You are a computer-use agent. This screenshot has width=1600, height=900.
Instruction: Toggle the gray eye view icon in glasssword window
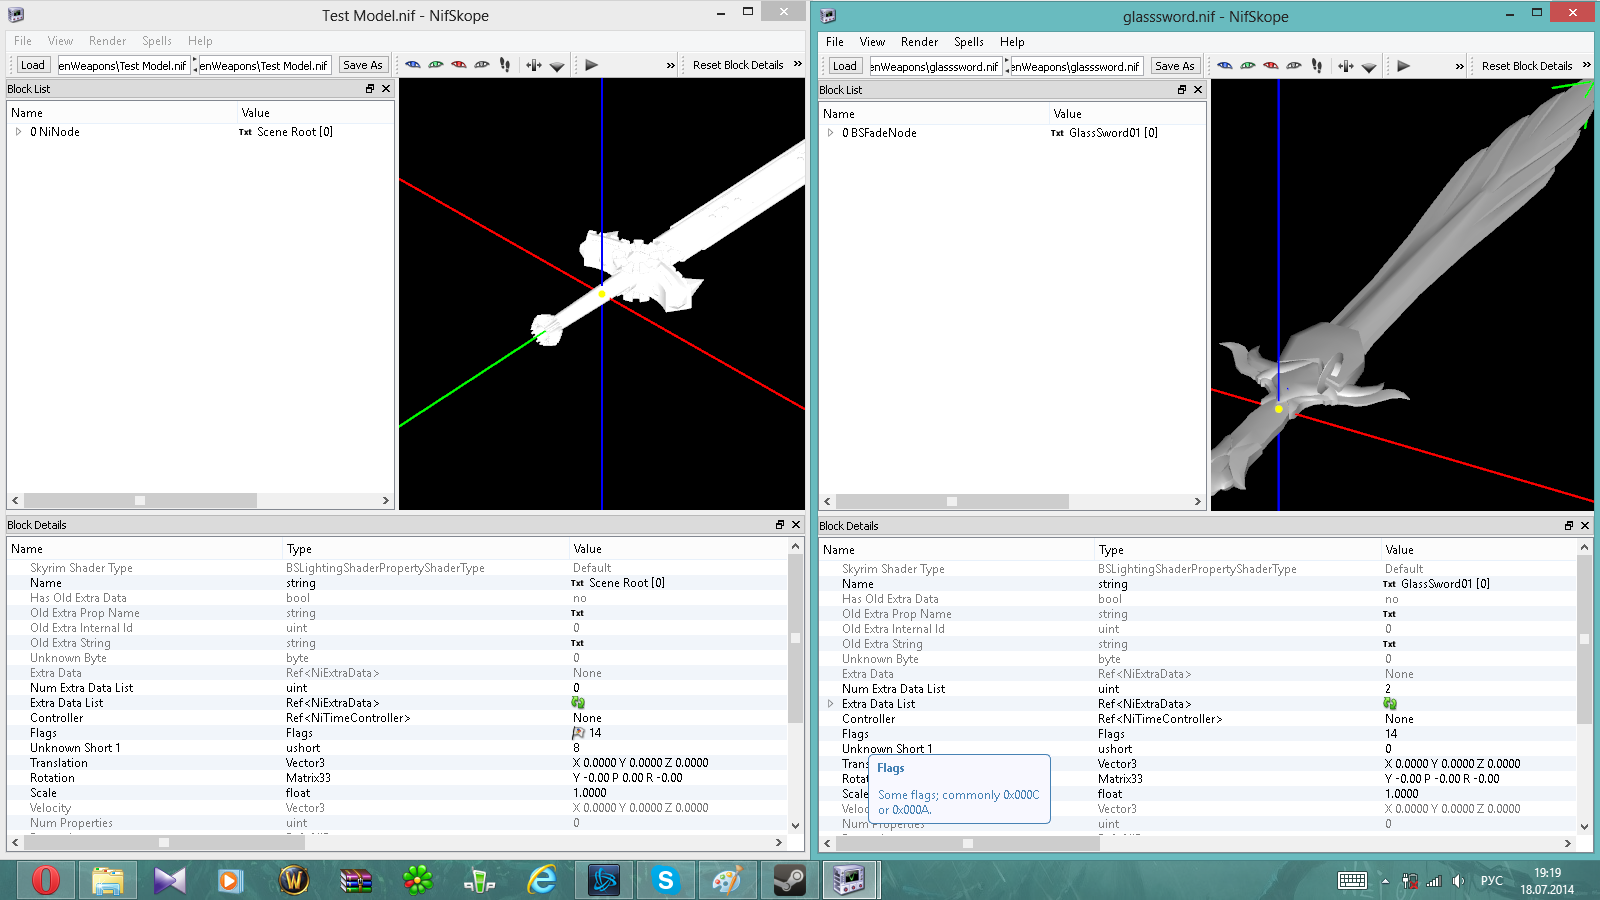1294,66
